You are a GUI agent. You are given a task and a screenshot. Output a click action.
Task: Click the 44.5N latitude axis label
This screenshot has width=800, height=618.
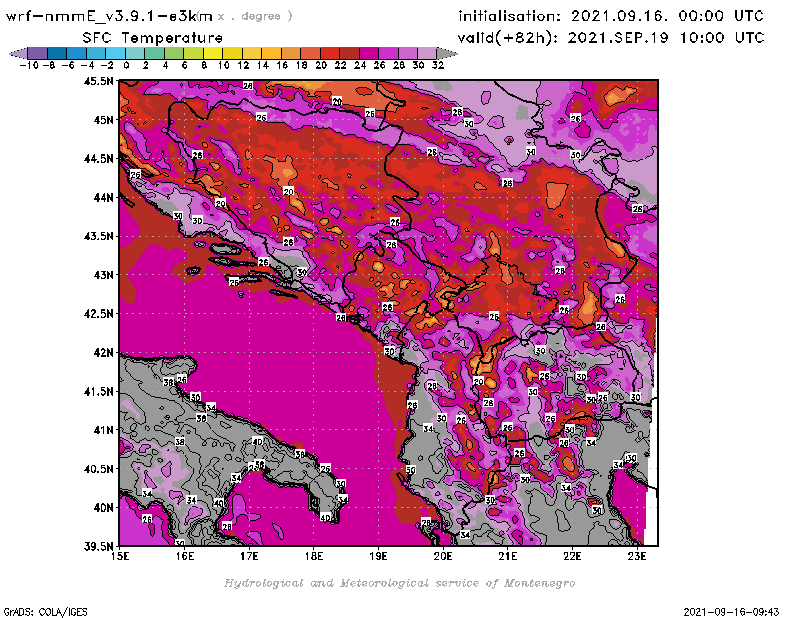click(98, 159)
